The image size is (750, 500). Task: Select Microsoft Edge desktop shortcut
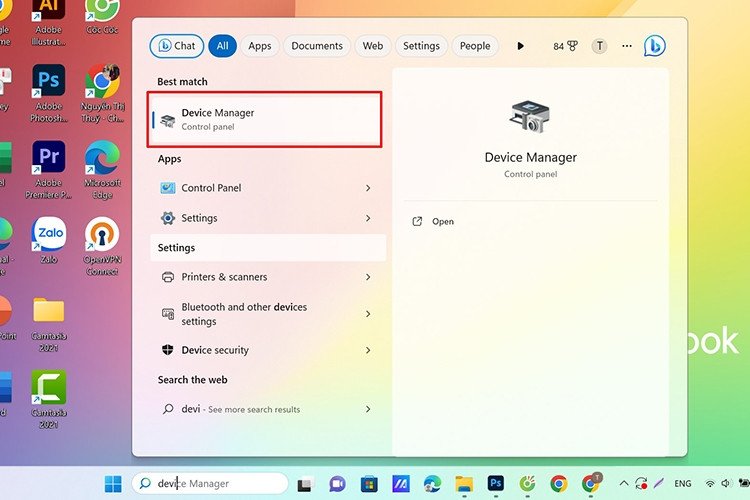tap(102, 170)
